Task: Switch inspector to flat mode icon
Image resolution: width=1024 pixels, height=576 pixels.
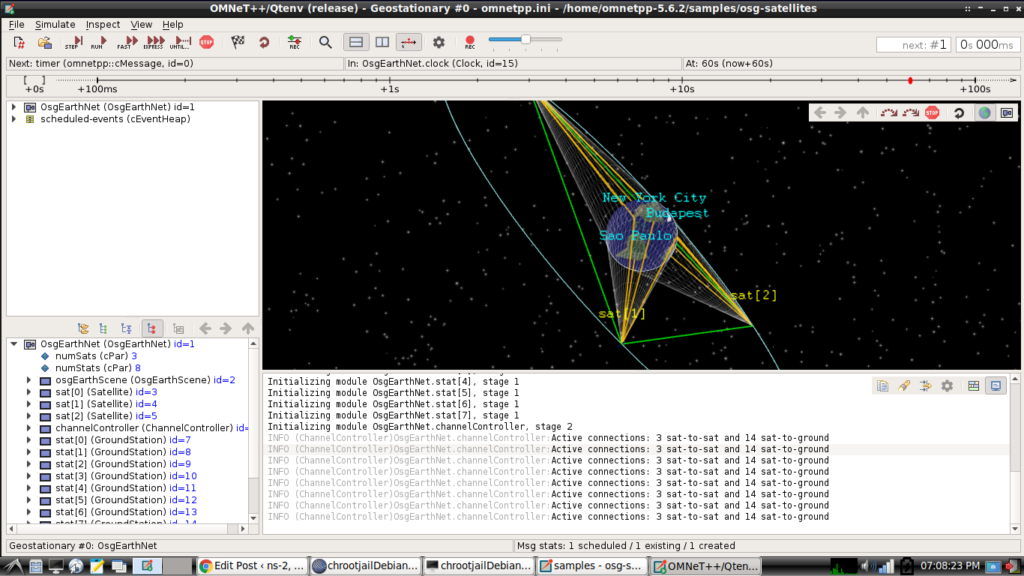Action: click(103, 328)
